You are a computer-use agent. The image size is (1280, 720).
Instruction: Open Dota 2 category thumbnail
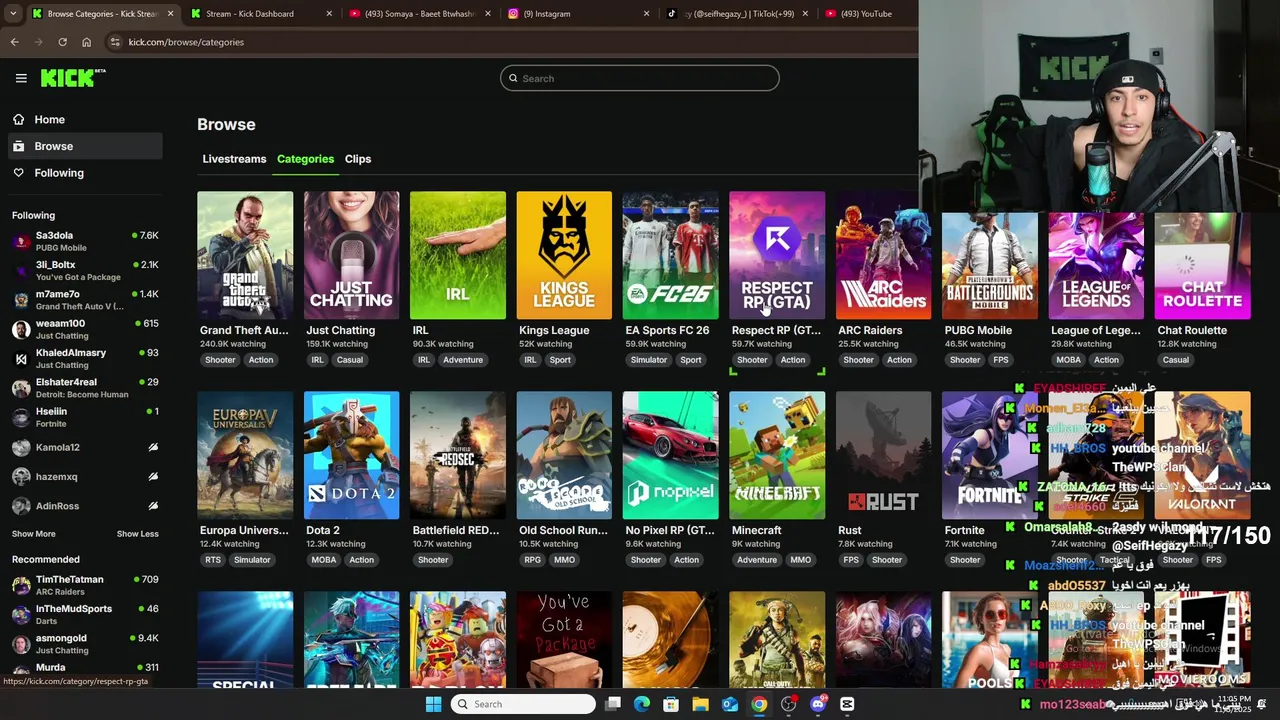(351, 455)
